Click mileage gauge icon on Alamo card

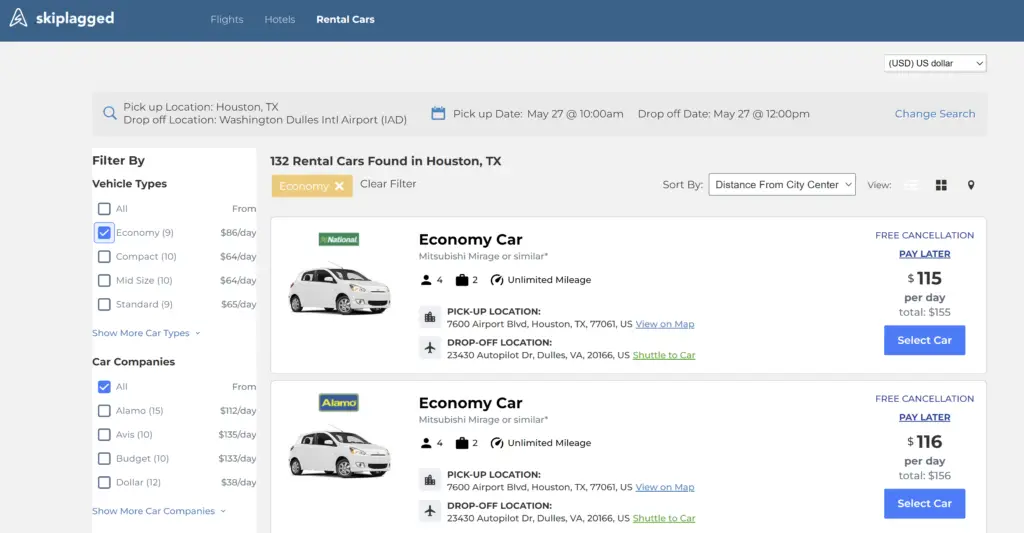[497, 443]
